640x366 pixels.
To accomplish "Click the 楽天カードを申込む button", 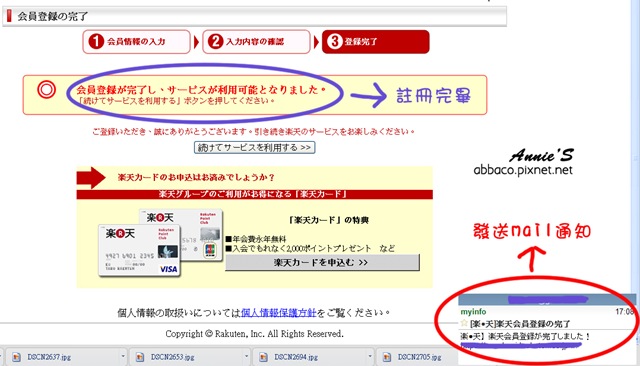I will pos(322,262).
